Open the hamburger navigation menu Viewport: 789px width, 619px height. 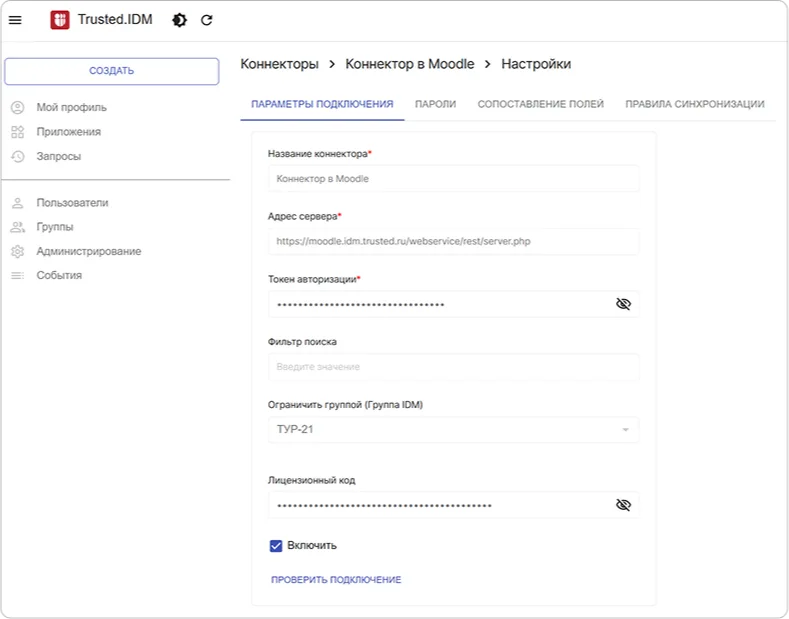(x=15, y=20)
